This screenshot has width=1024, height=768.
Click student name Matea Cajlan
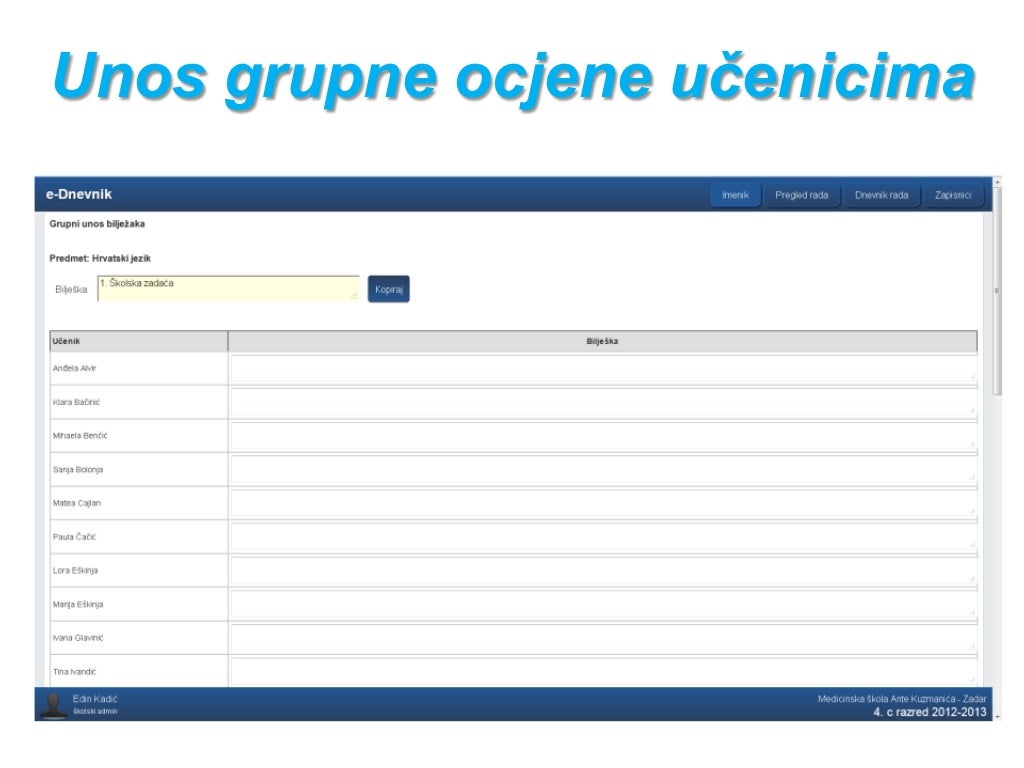[x=77, y=503]
